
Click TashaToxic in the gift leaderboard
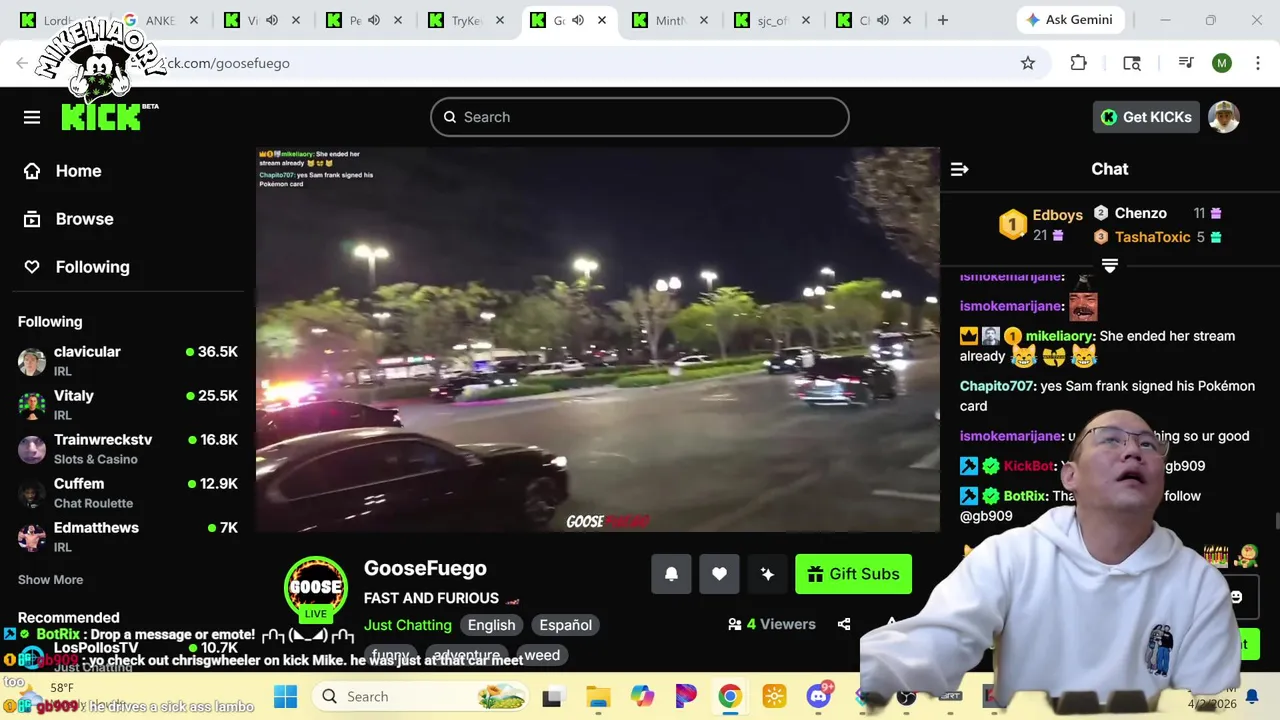point(1152,237)
